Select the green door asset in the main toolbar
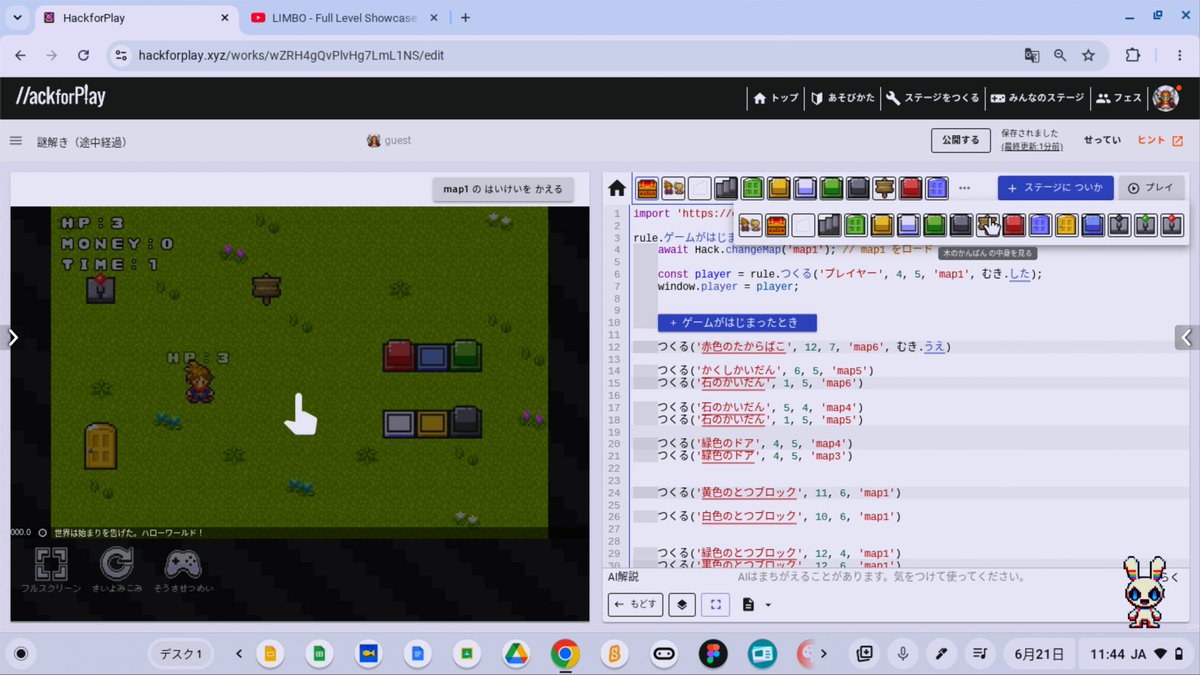Viewport: 1200px width, 675px height. (753, 188)
